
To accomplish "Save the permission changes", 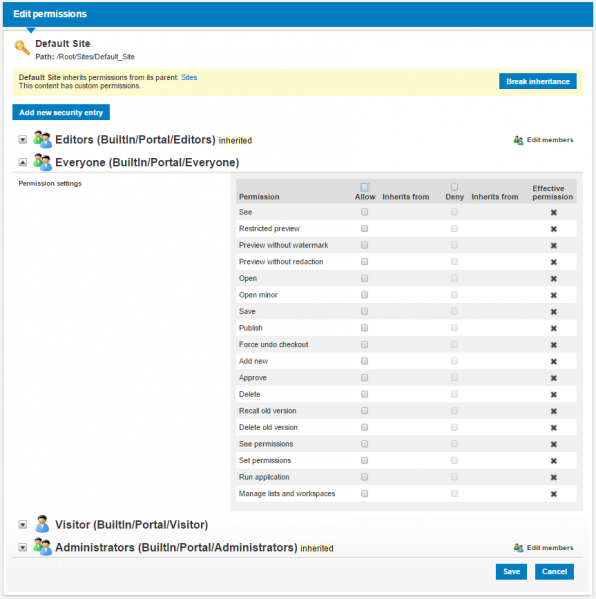I will [511, 571].
